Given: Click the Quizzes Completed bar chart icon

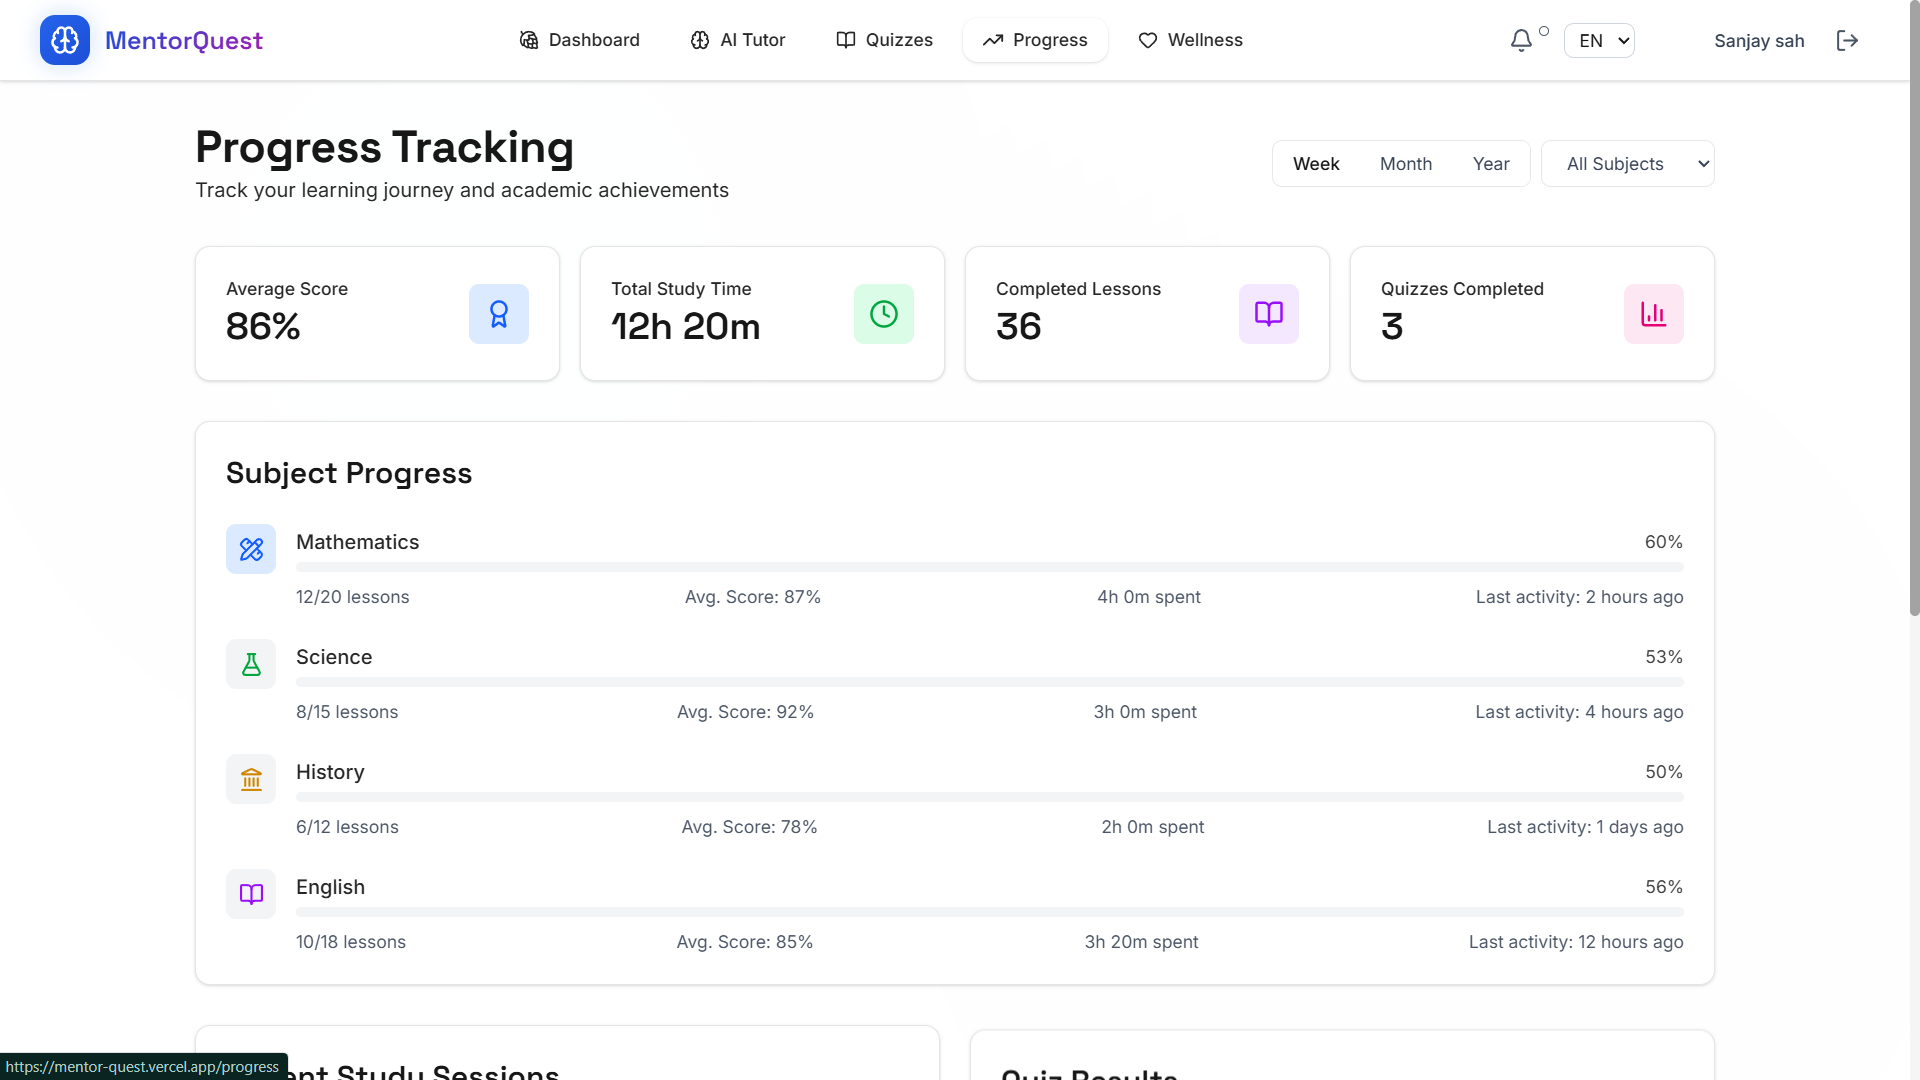Looking at the screenshot, I should point(1653,314).
